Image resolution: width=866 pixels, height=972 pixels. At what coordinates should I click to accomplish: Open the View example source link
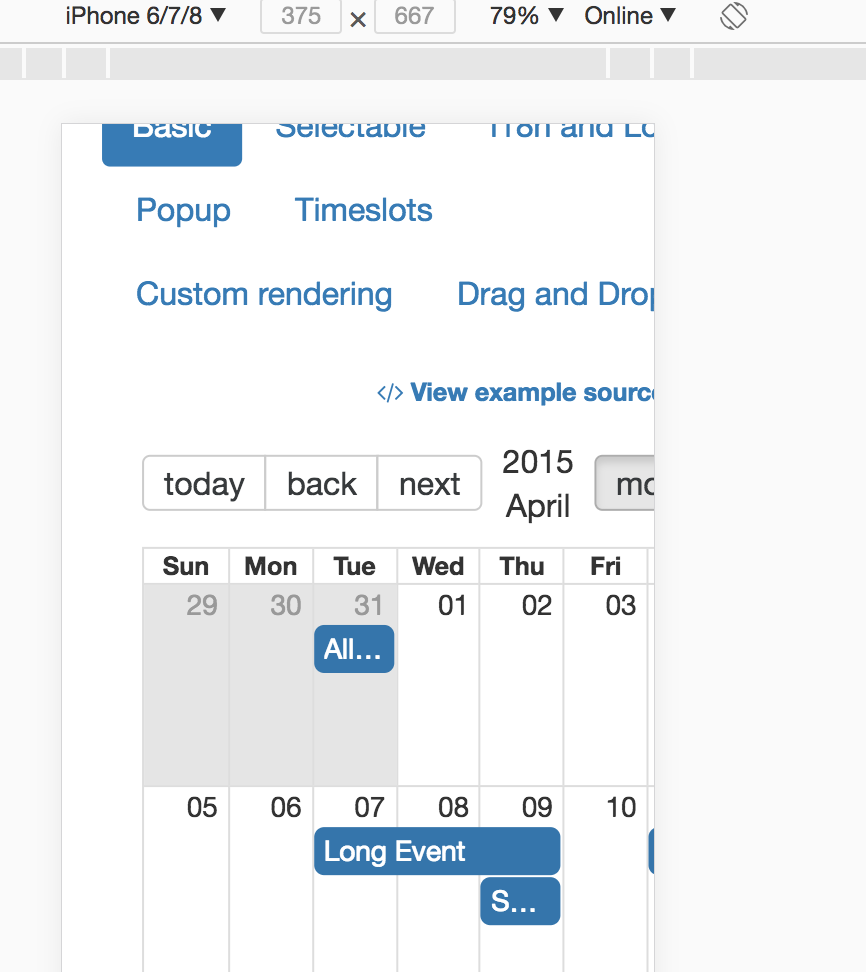(530, 392)
